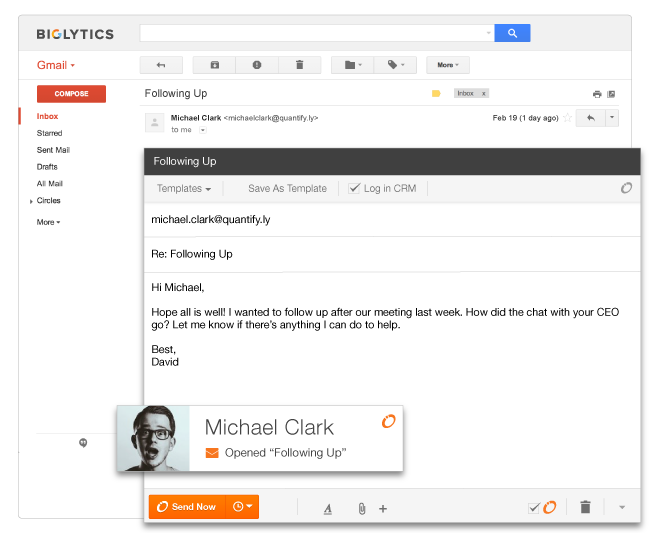Click Opened "Following Up" notification text
Image resolution: width=650 pixels, height=533 pixels.
(x=285, y=453)
